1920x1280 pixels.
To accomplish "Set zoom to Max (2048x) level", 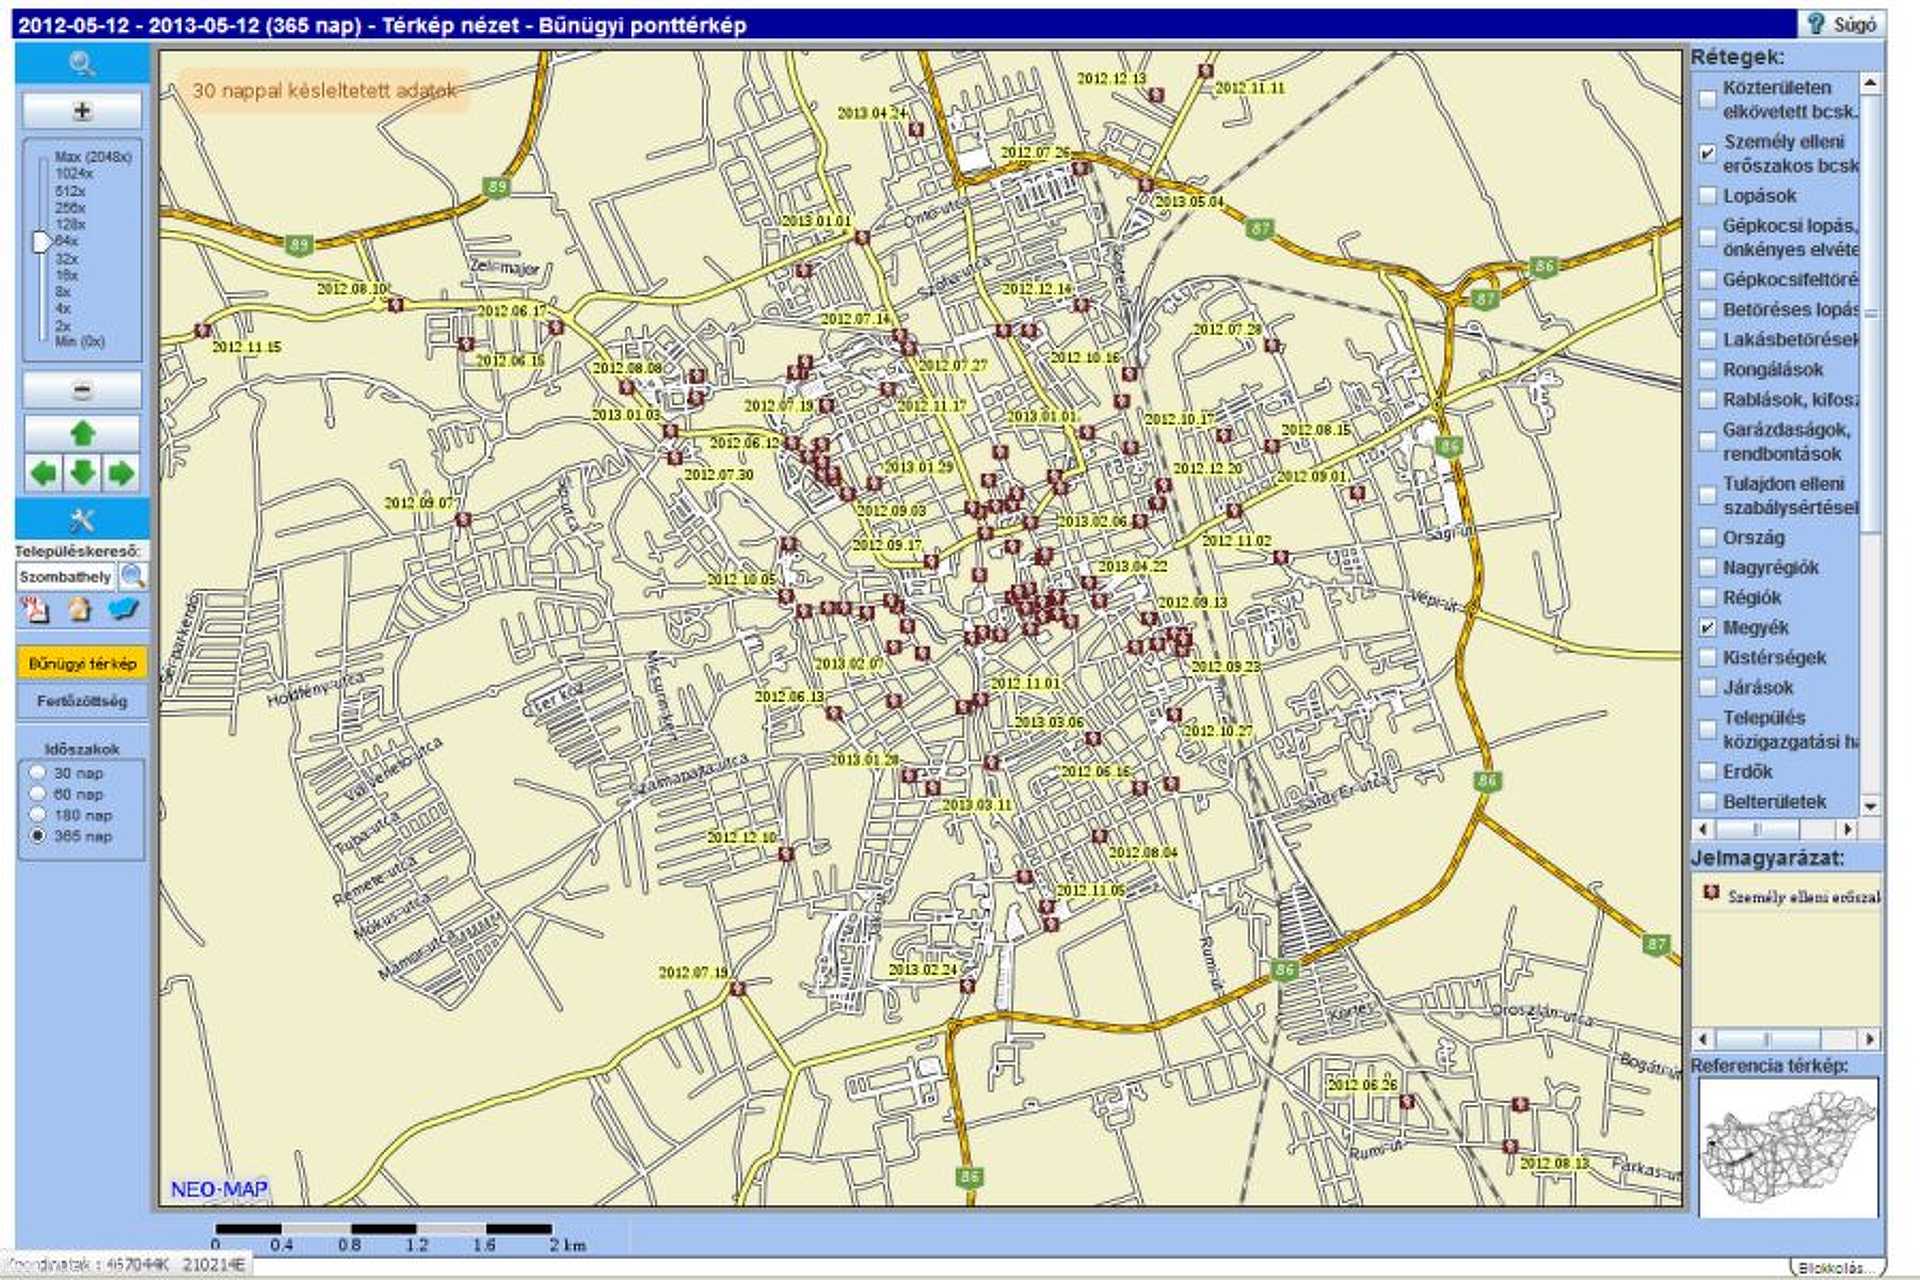I will coord(93,157).
